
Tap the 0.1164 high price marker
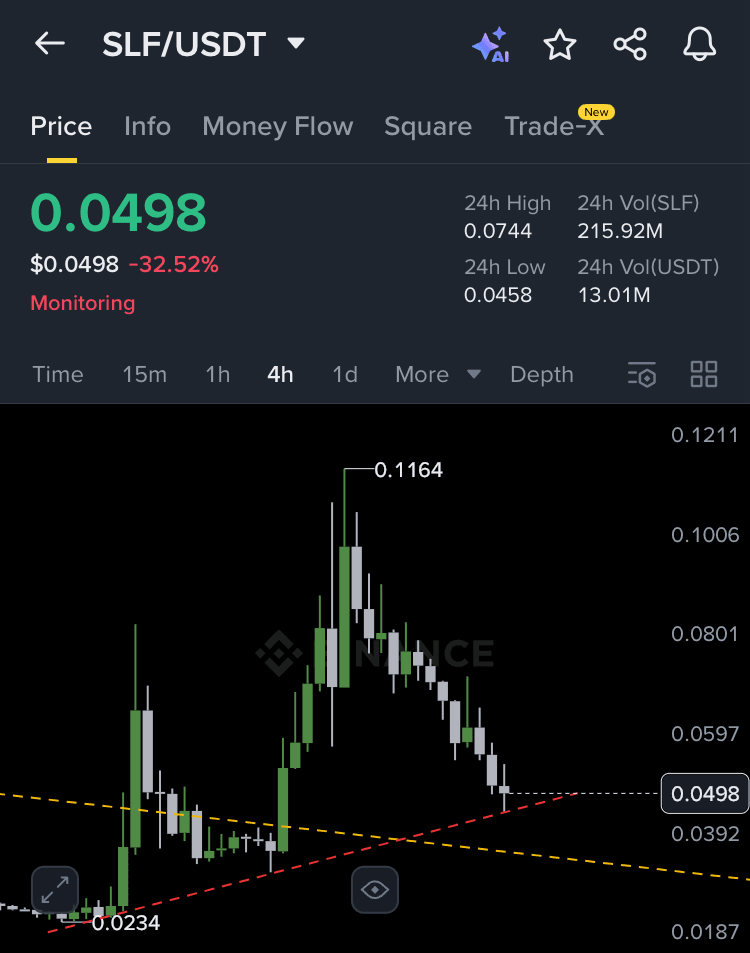(x=408, y=470)
